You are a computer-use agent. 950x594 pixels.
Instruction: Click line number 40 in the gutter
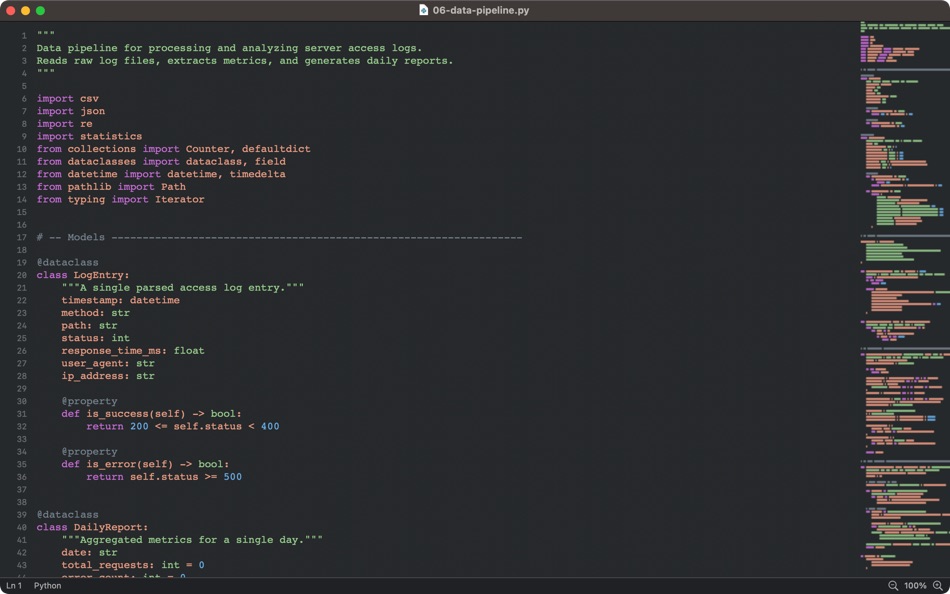point(22,527)
